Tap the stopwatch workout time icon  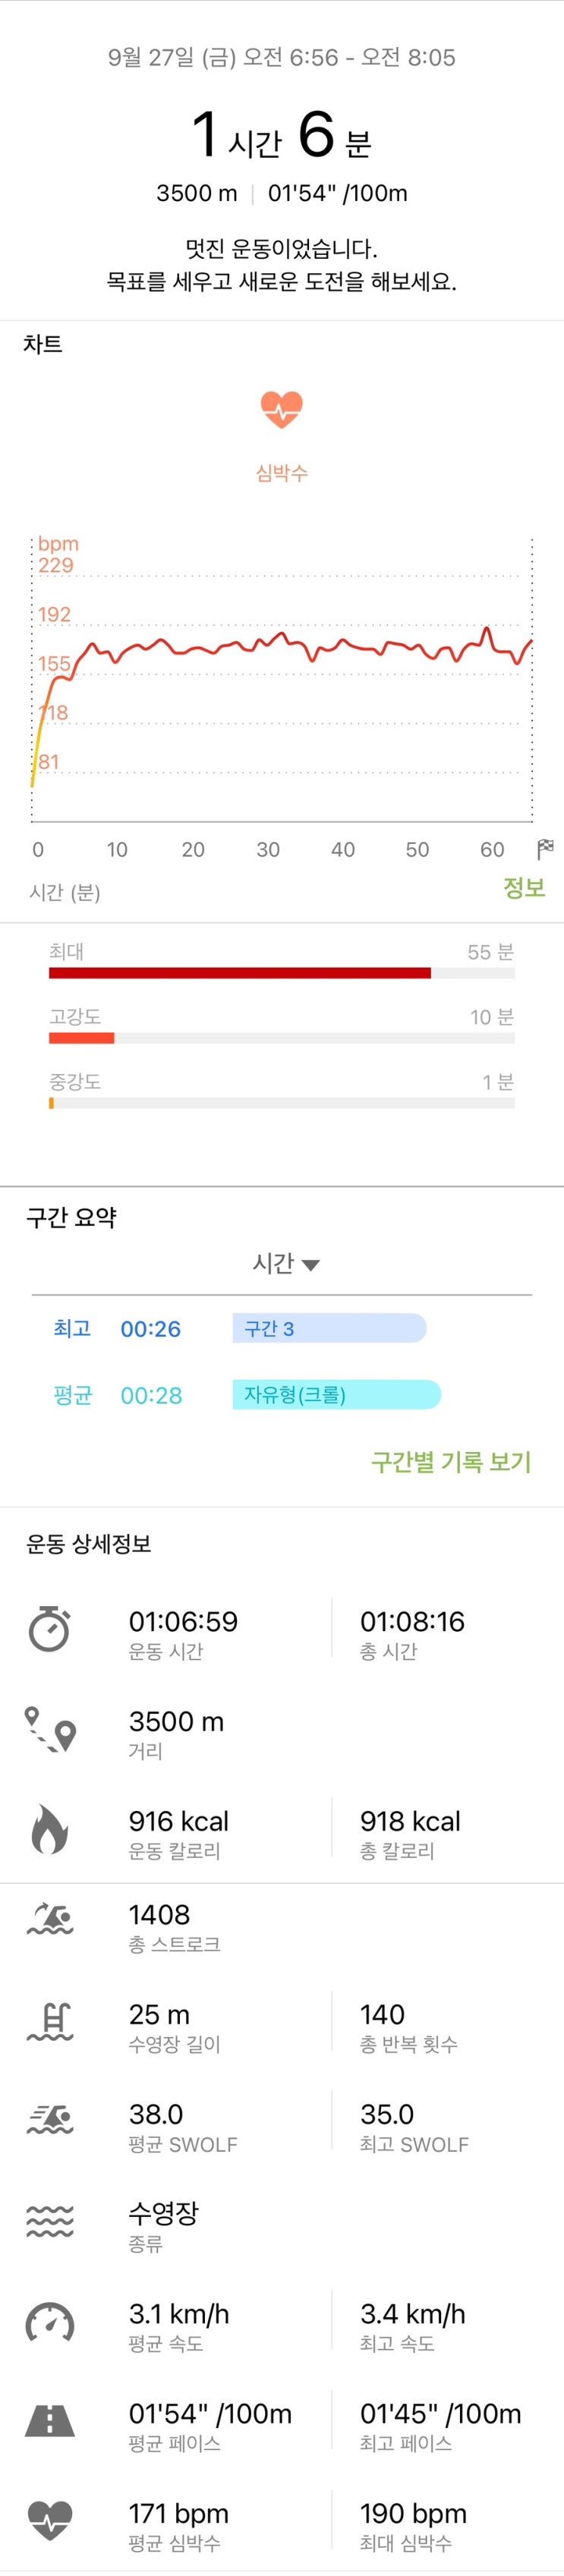49,1628
